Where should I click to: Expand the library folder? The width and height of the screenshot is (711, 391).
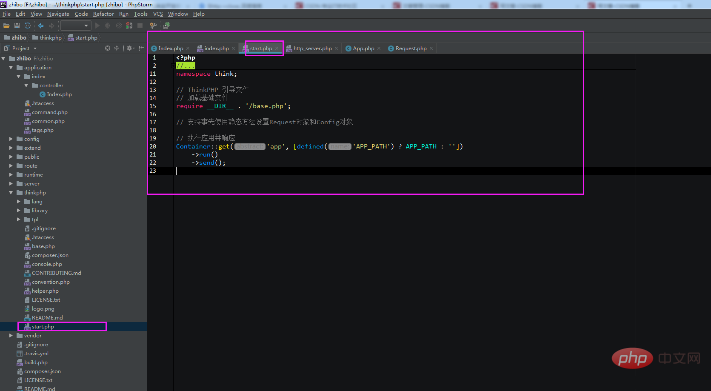coord(19,210)
